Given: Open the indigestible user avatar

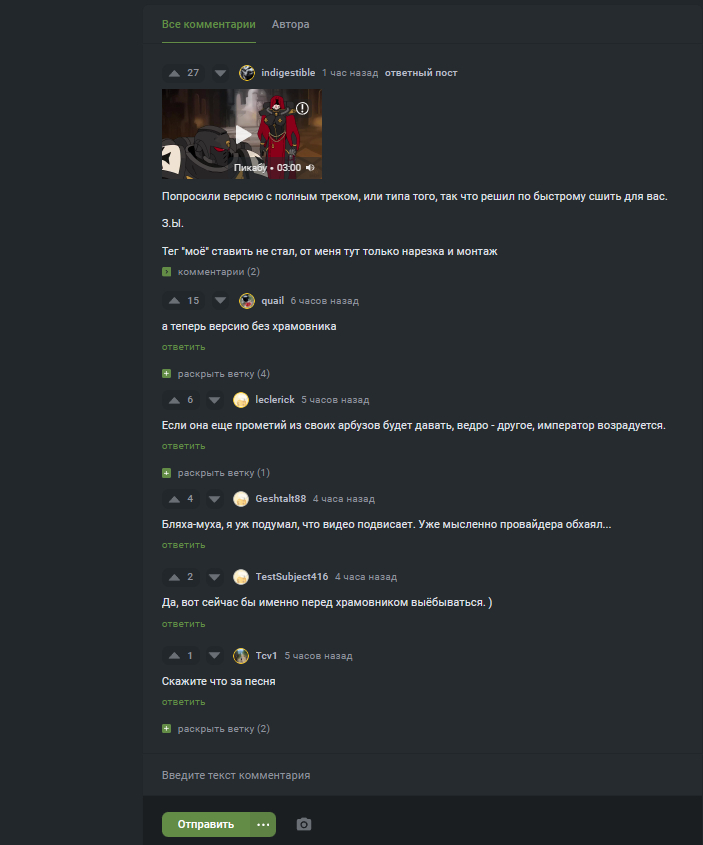Looking at the screenshot, I should click(x=247, y=73).
